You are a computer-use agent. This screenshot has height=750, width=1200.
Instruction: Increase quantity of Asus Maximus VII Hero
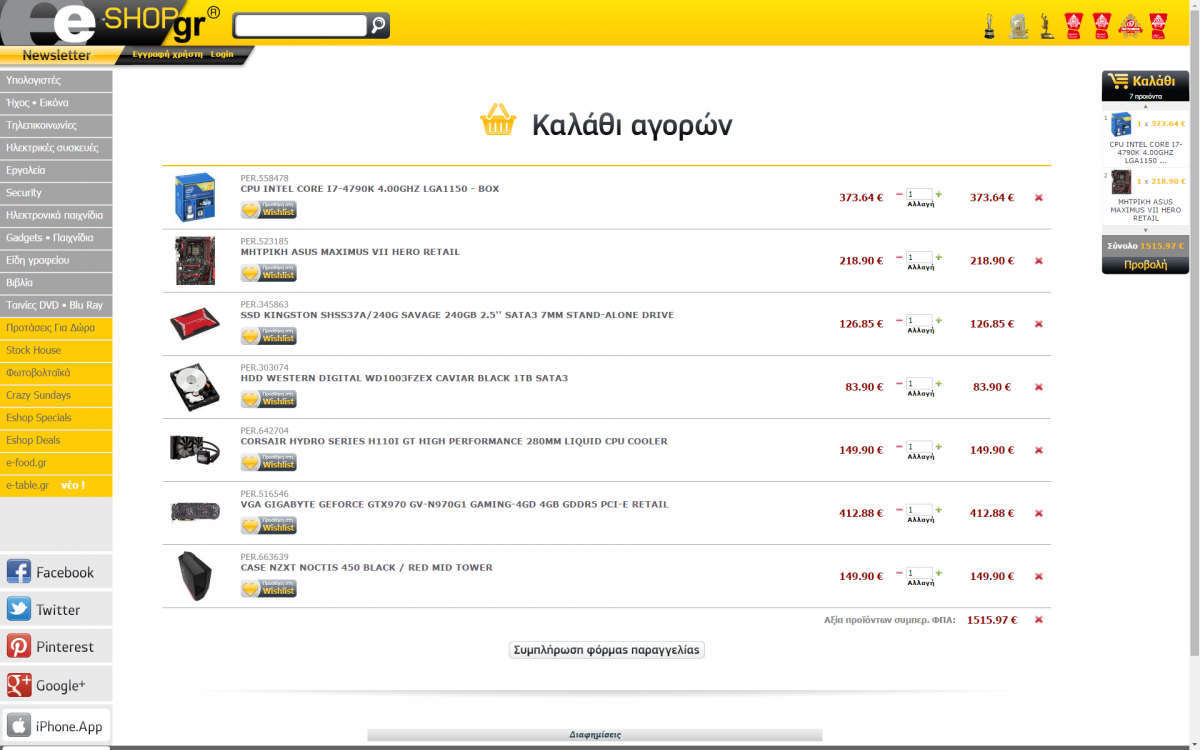coord(939,257)
